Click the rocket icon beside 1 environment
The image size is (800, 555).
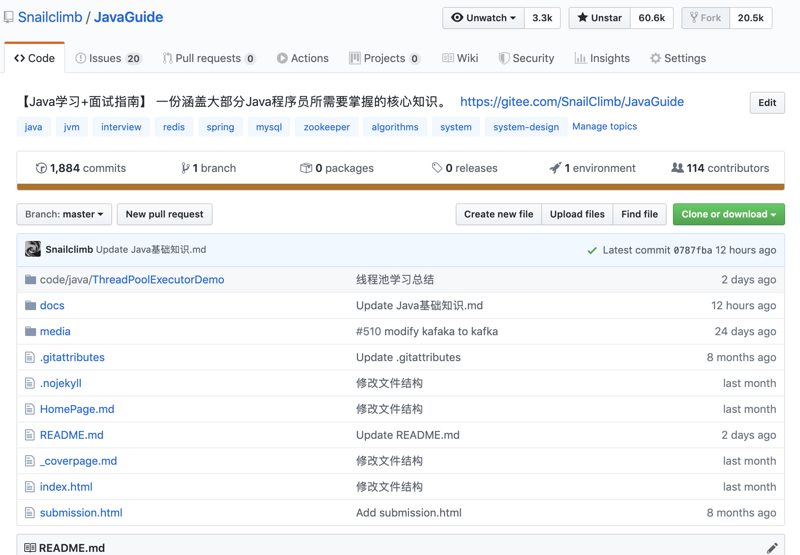555,168
